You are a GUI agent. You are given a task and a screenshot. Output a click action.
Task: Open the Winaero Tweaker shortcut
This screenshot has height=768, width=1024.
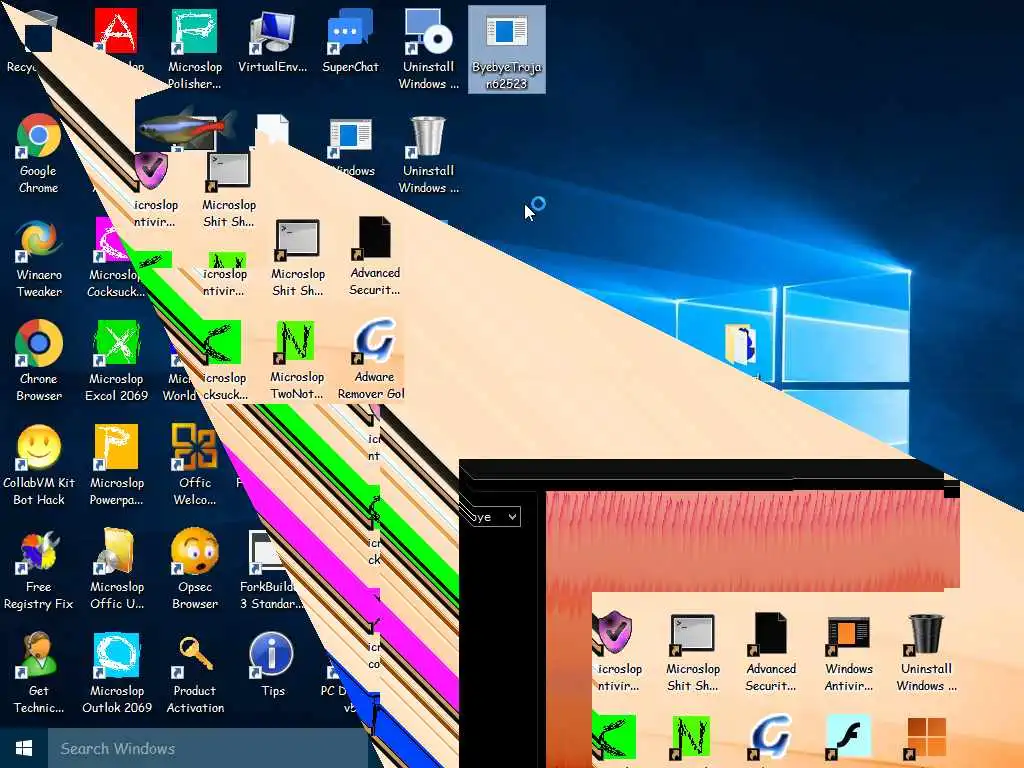point(39,259)
